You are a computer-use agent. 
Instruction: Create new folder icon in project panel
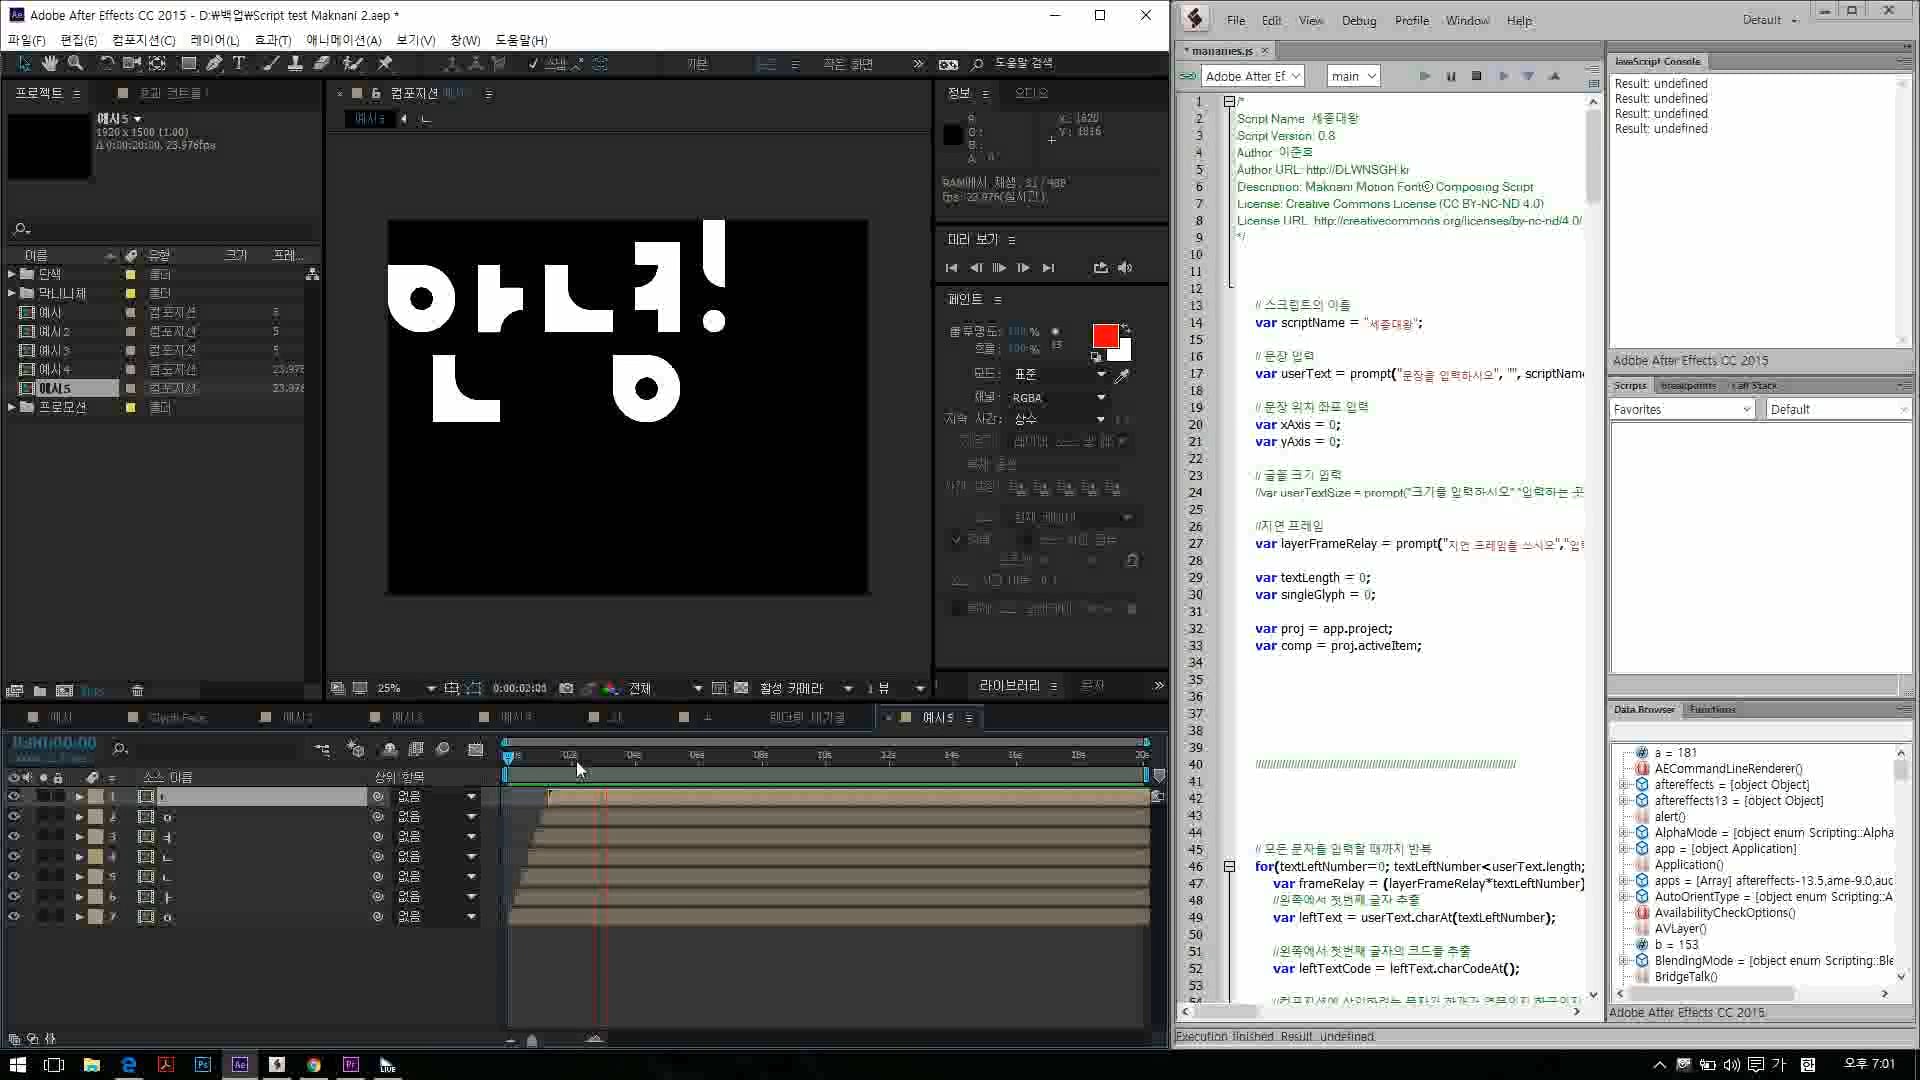39,691
